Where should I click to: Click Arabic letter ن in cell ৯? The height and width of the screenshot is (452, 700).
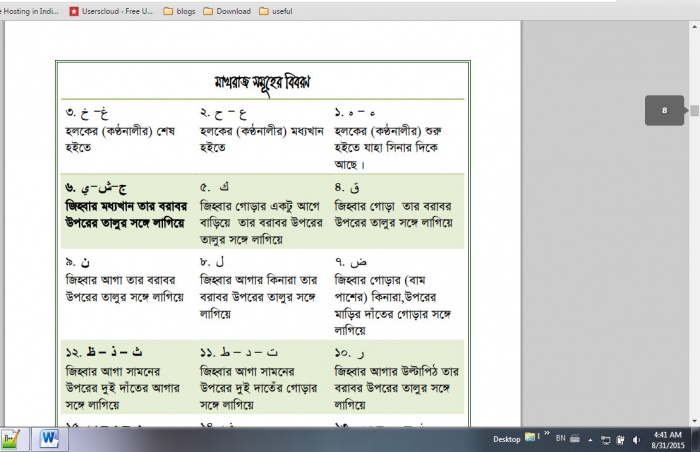click(85, 263)
